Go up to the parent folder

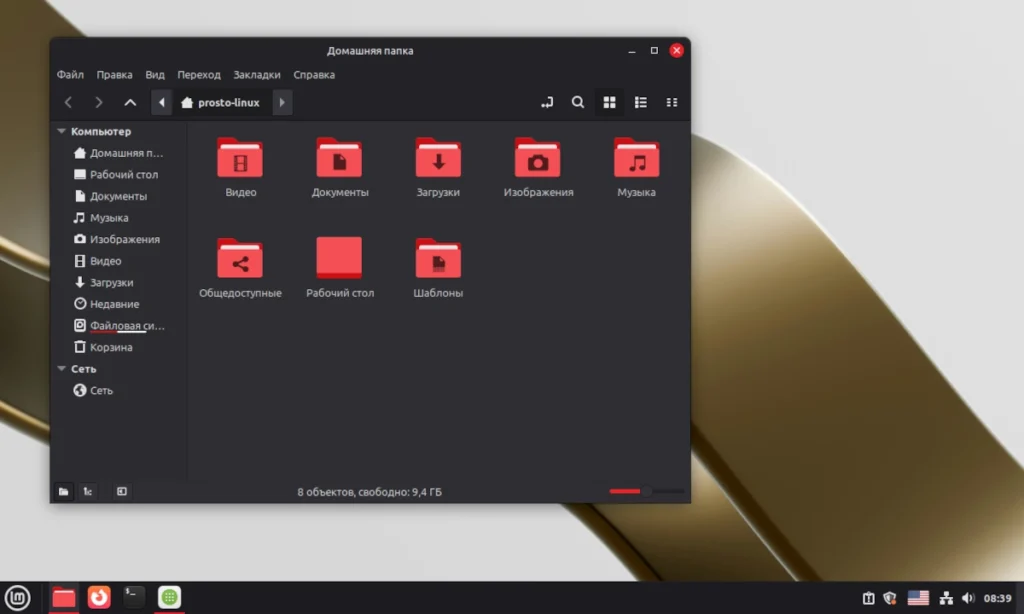pyautogui.click(x=130, y=103)
